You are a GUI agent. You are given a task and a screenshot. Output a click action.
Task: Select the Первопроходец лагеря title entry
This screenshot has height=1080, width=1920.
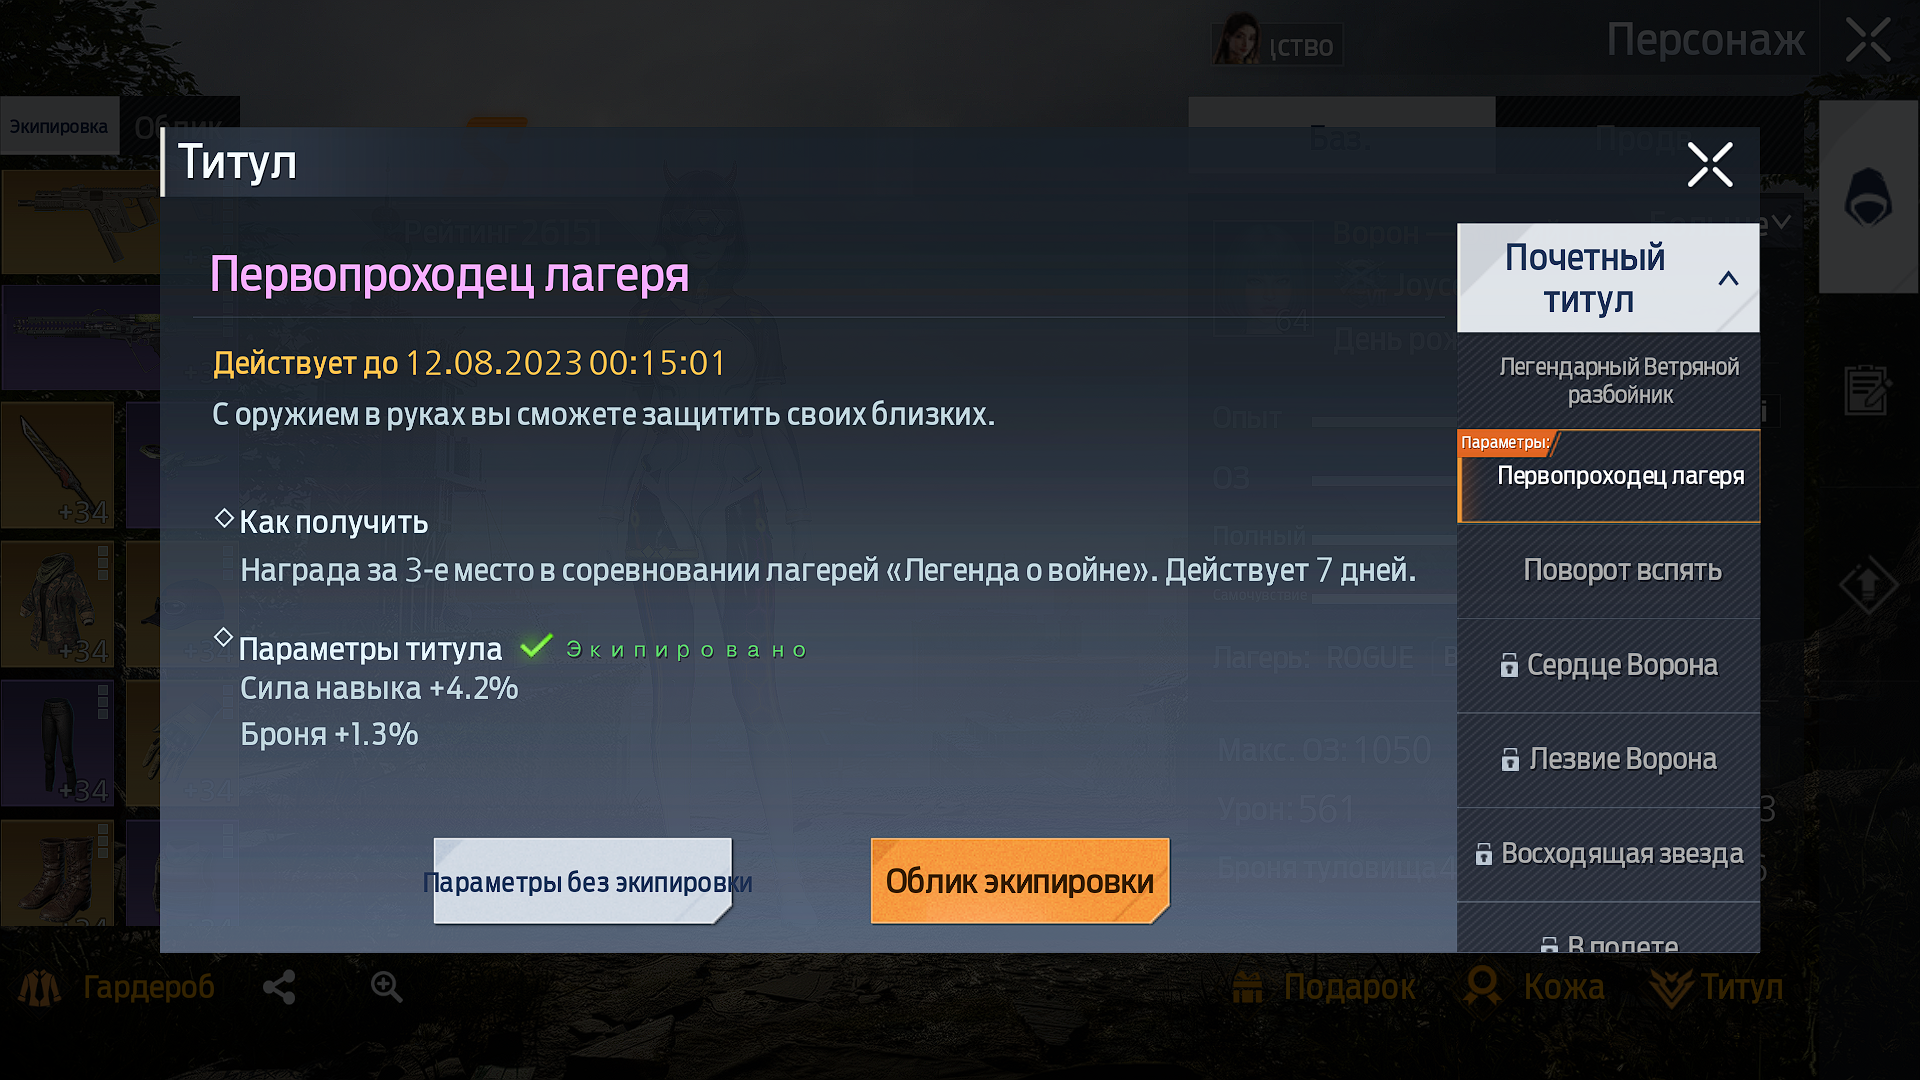(x=1608, y=476)
